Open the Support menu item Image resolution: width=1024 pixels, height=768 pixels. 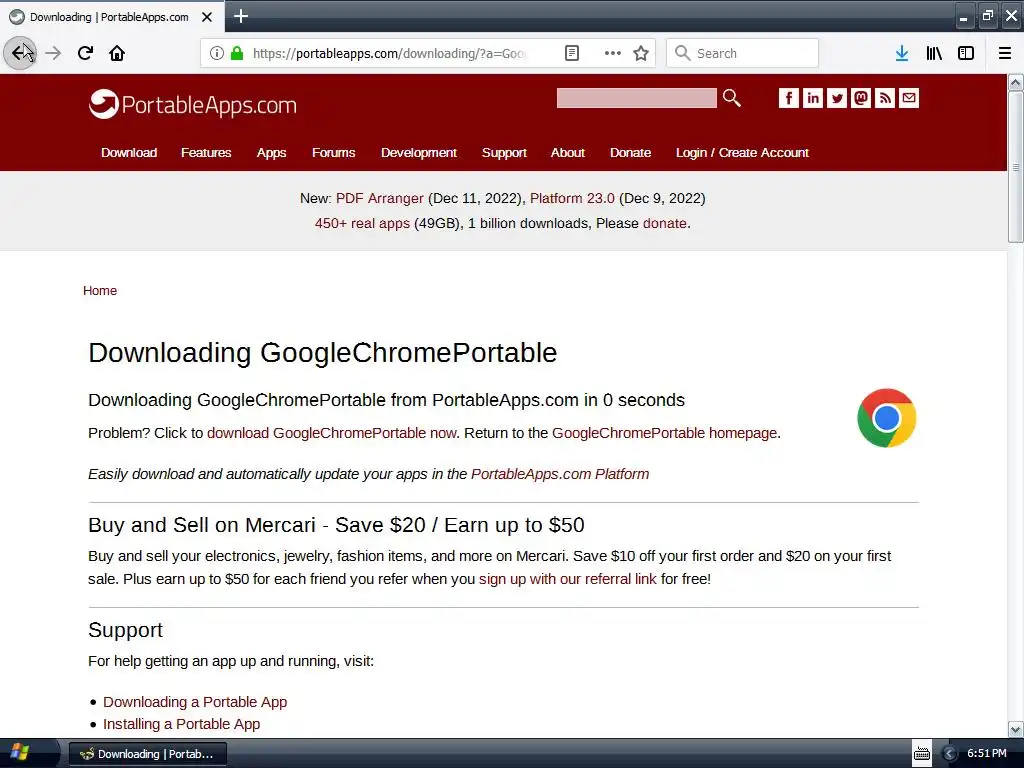pyautogui.click(x=504, y=152)
